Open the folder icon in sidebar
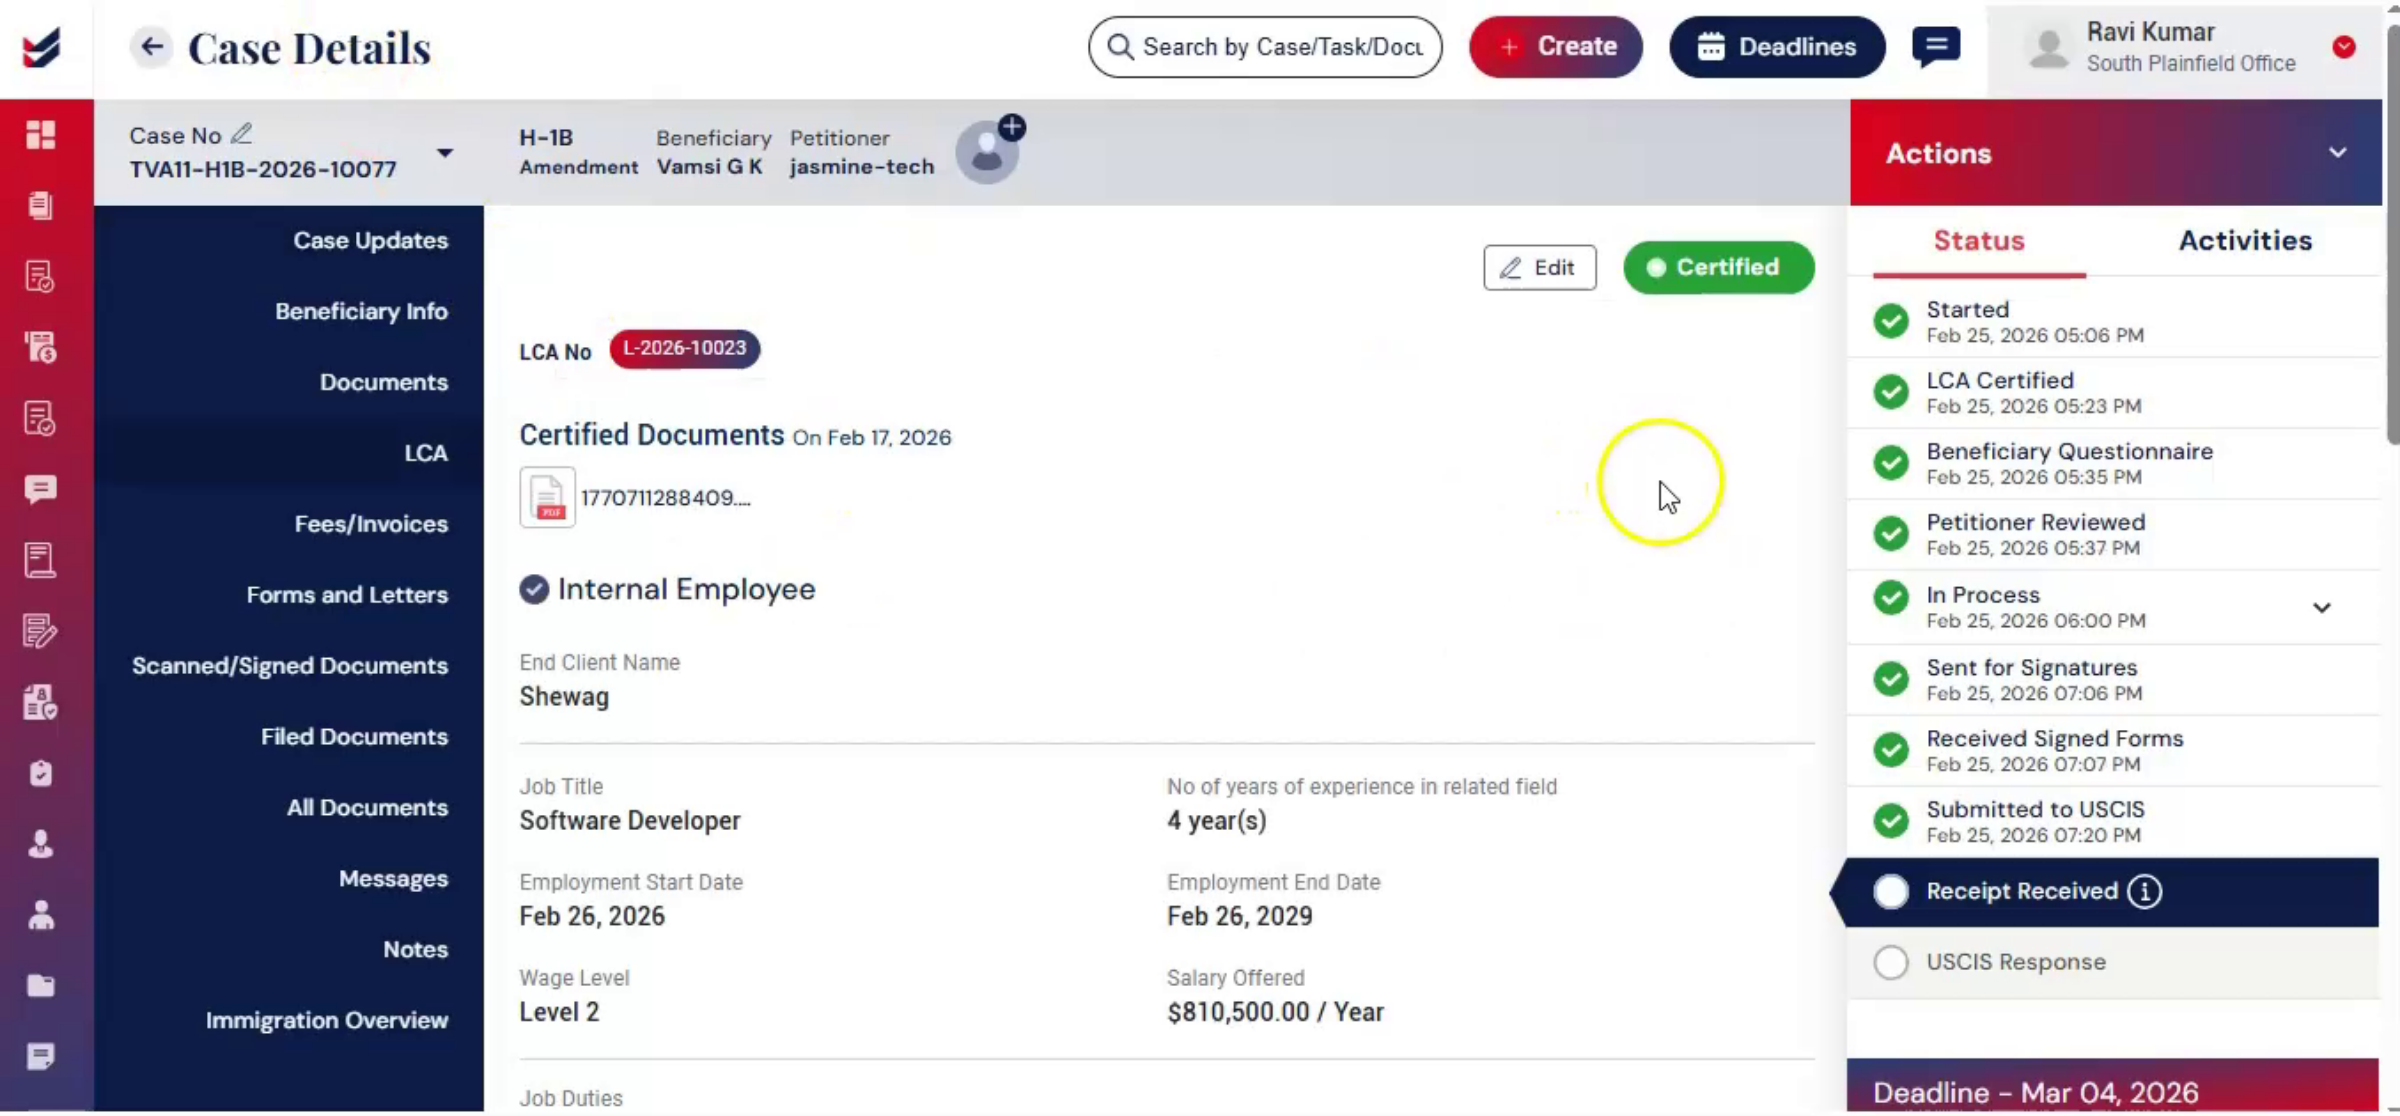This screenshot has width=2400, height=1116. click(x=41, y=986)
